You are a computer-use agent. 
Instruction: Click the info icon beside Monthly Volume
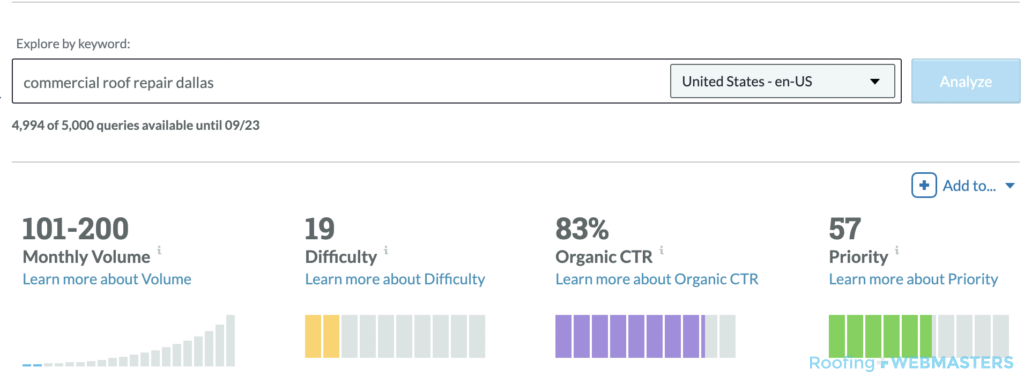tap(159, 250)
